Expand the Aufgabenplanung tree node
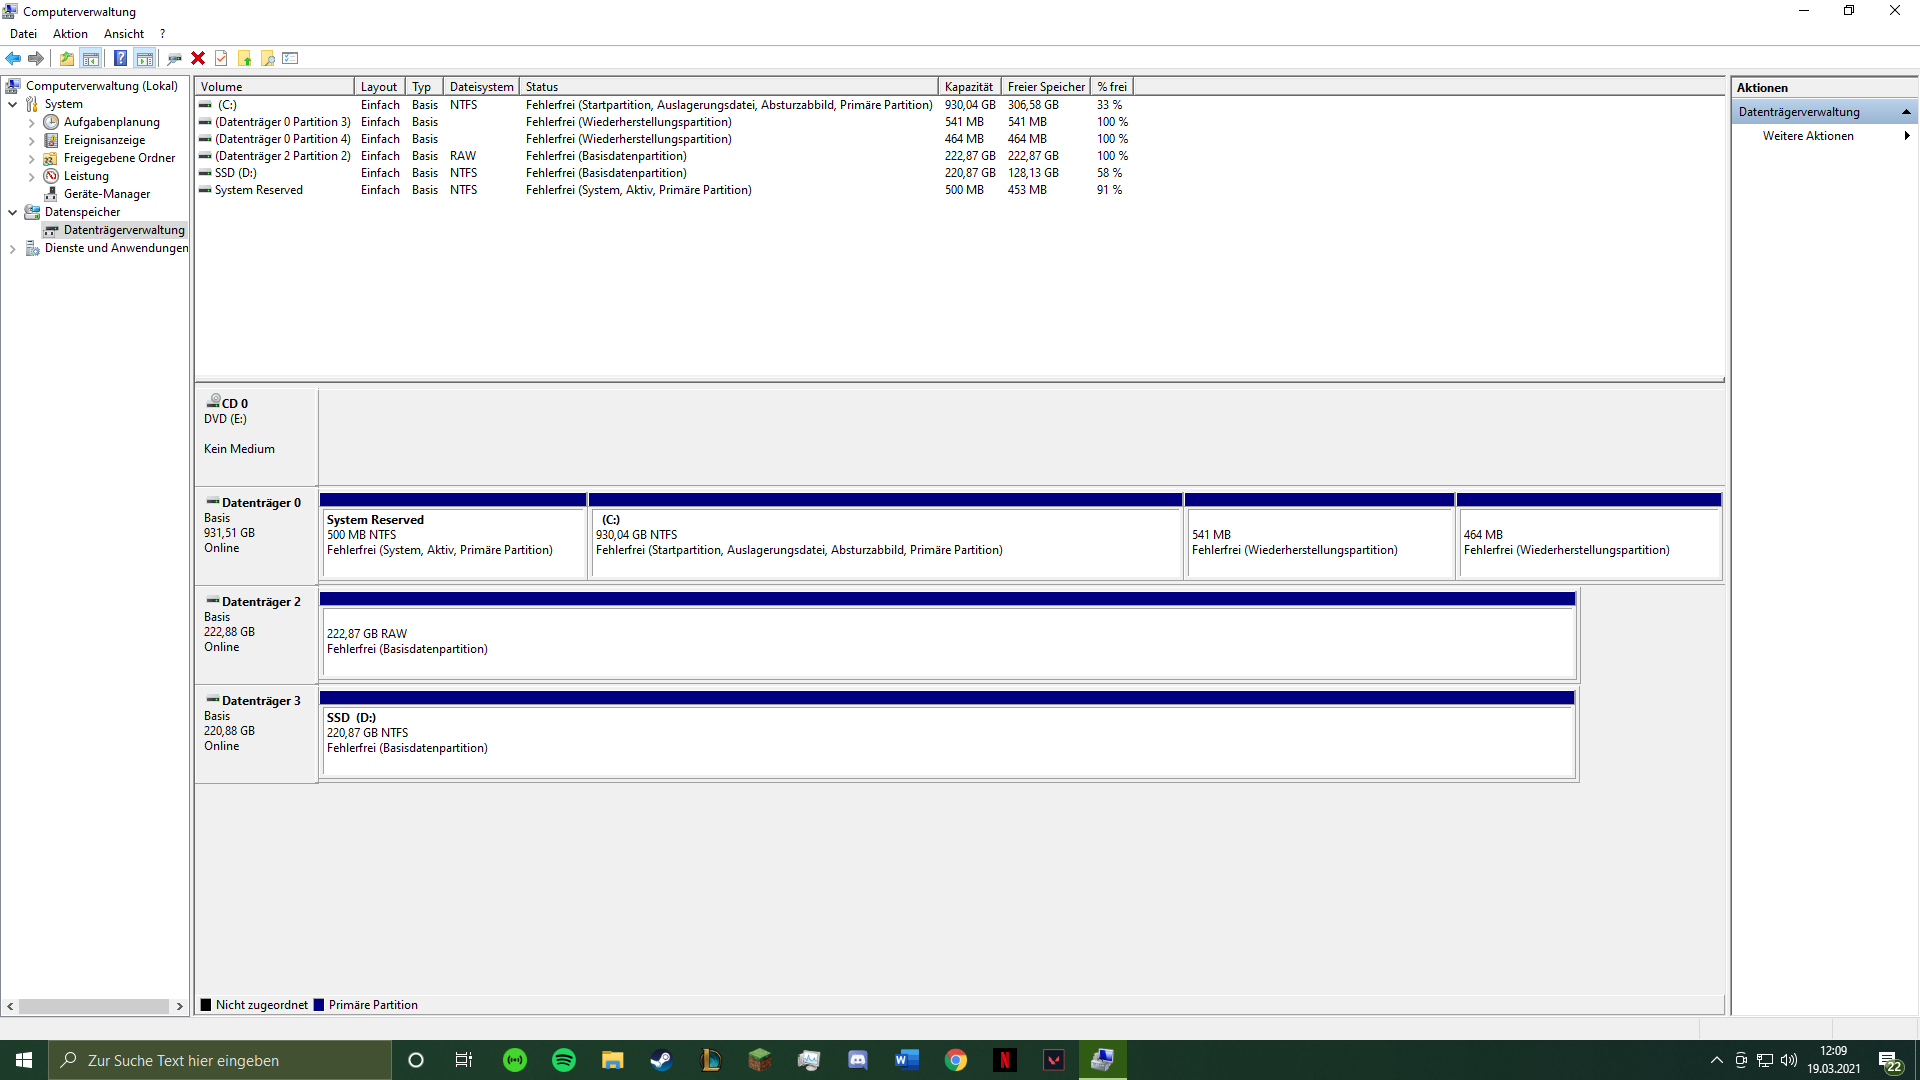The height and width of the screenshot is (1080, 1920). coord(31,123)
